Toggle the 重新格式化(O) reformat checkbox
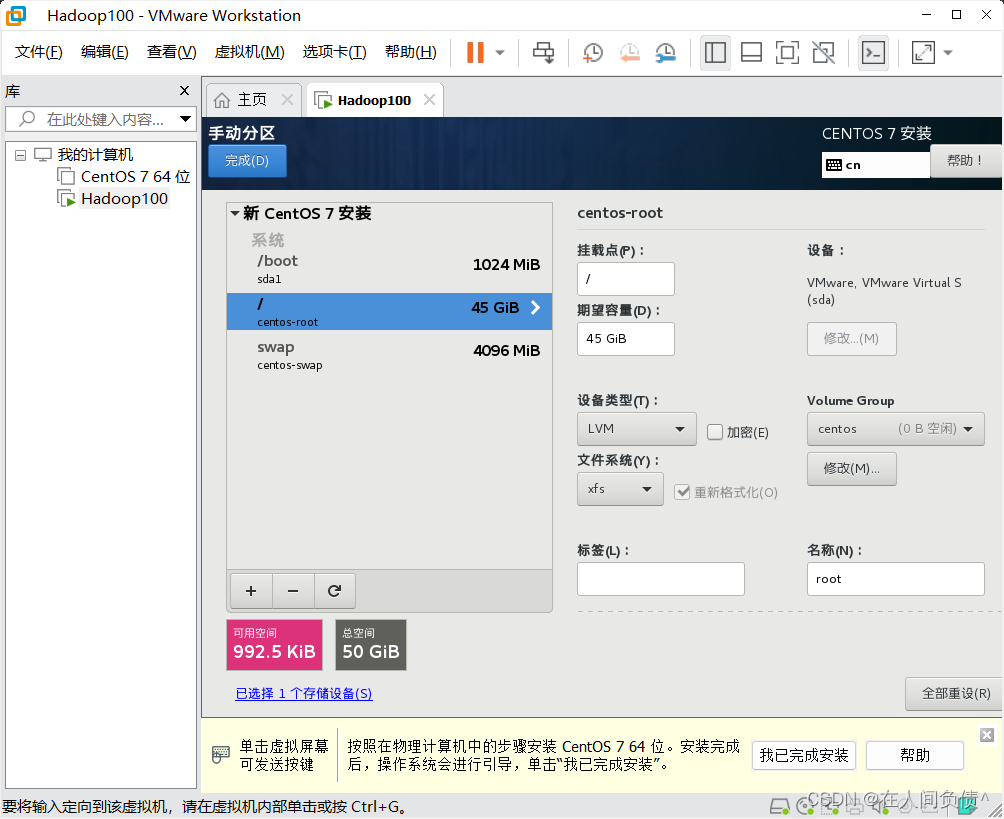 682,491
